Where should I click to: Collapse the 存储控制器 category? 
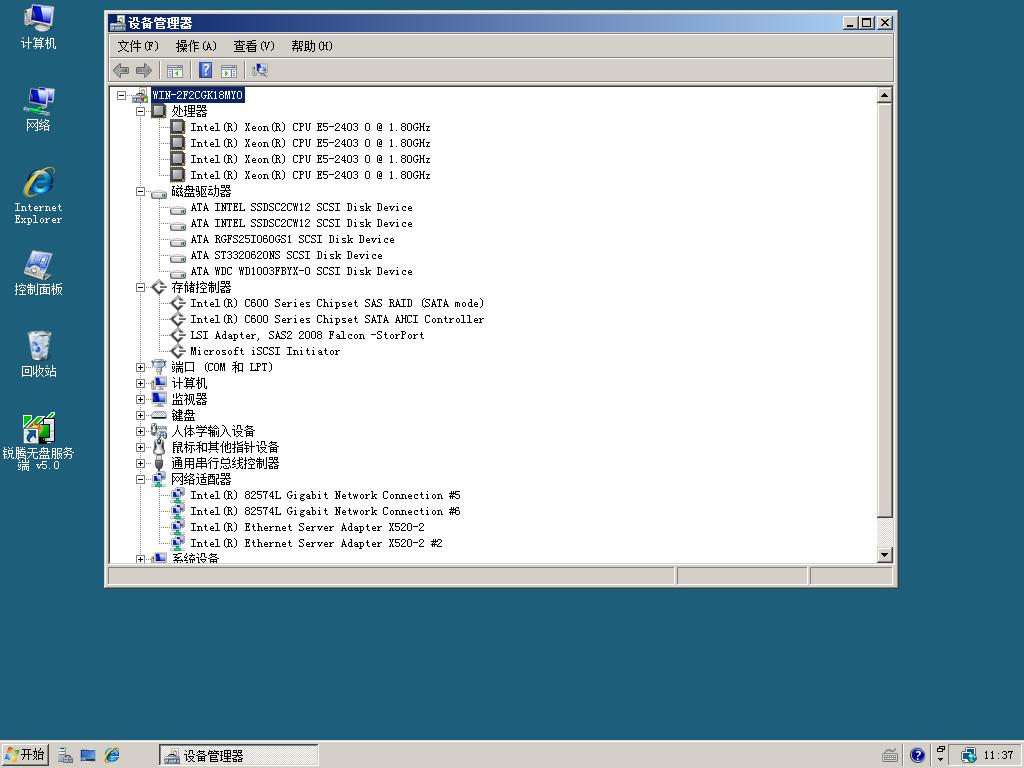tap(140, 287)
